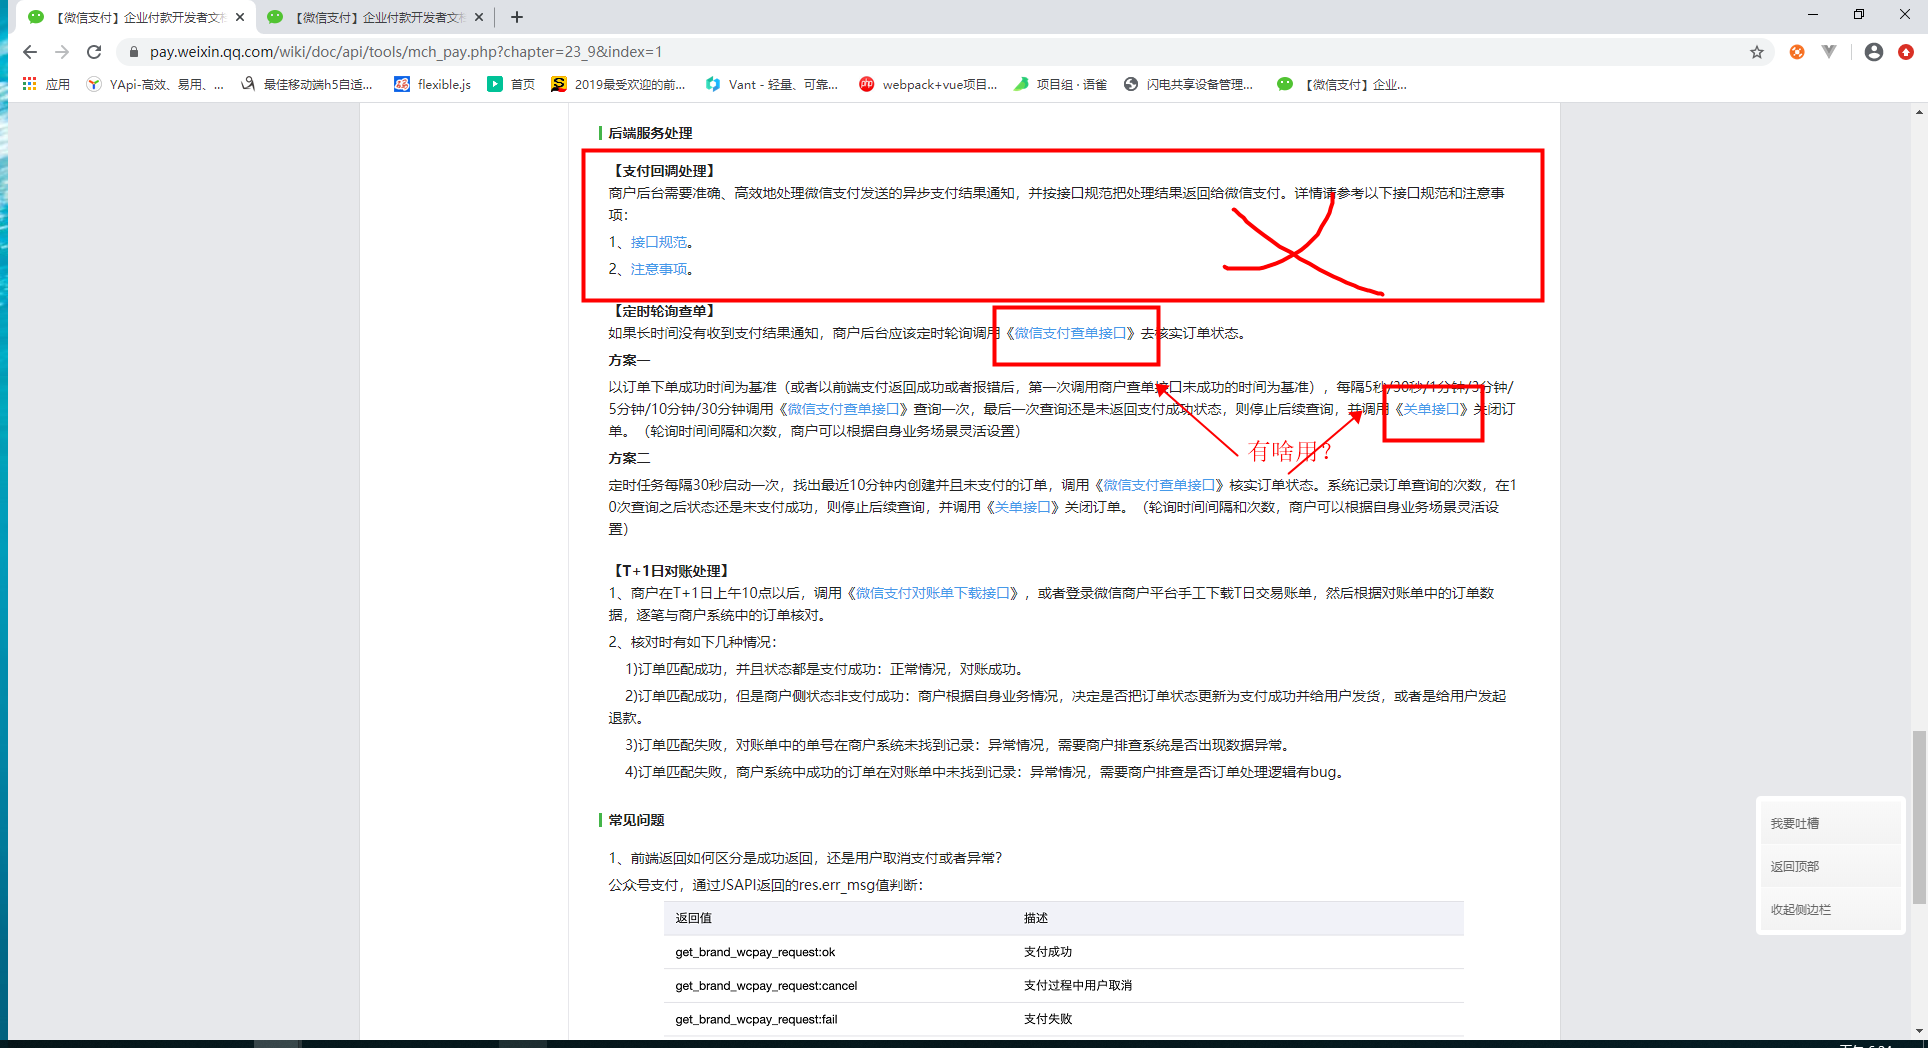Go forward to the next page
1928x1048 pixels.
pyautogui.click(x=62, y=52)
